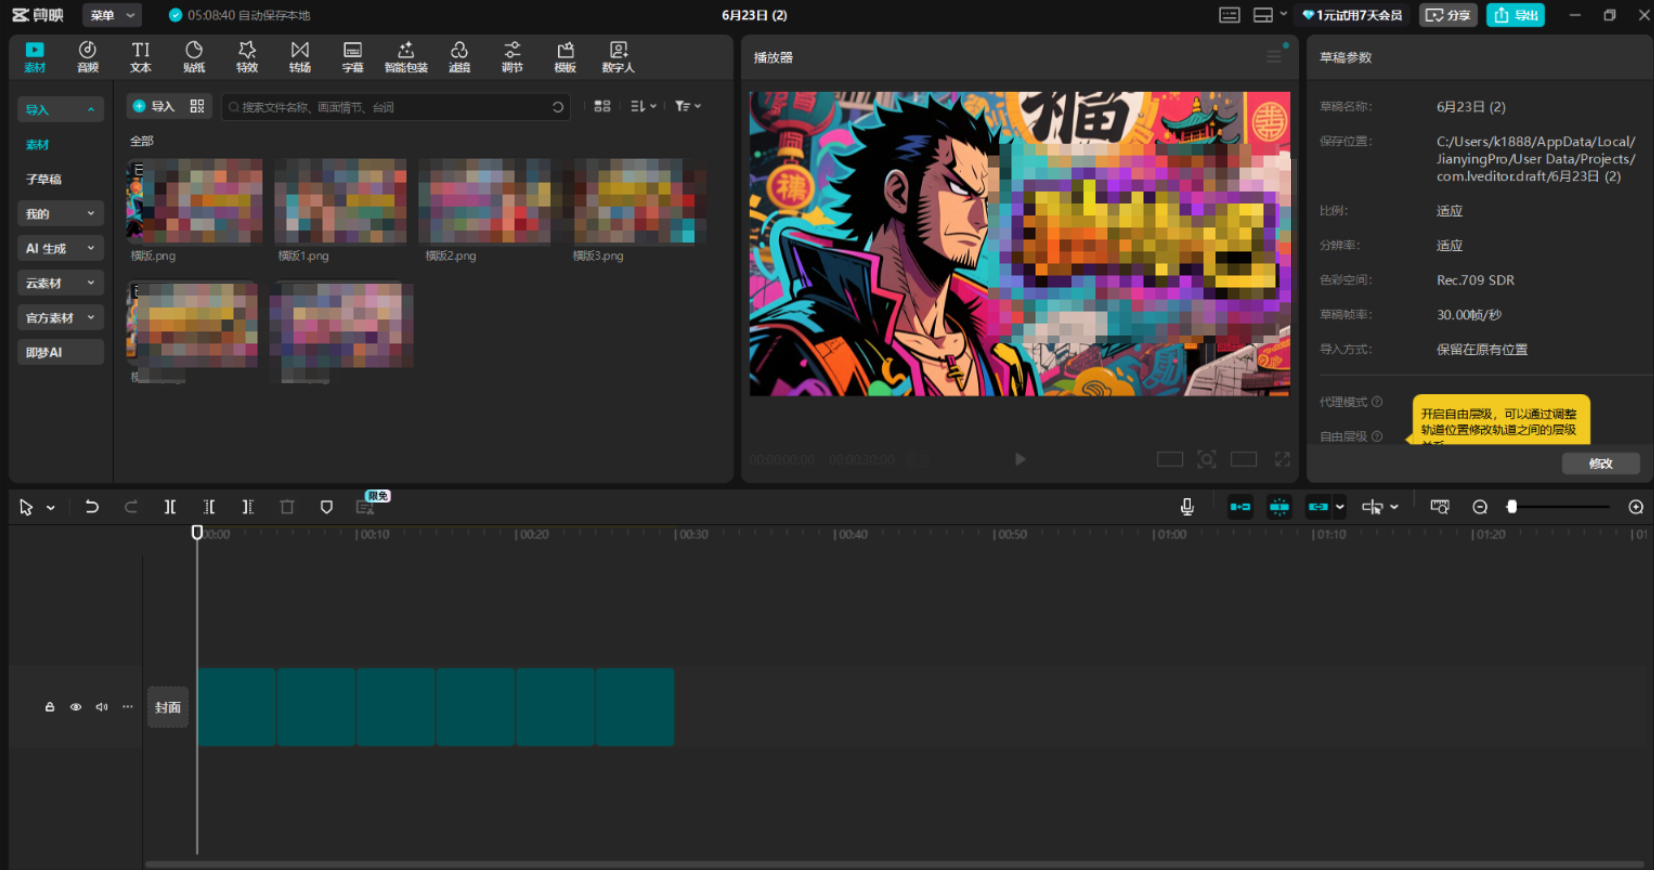Open the 转场 transitions panel
The image size is (1654, 870).
coord(300,57)
